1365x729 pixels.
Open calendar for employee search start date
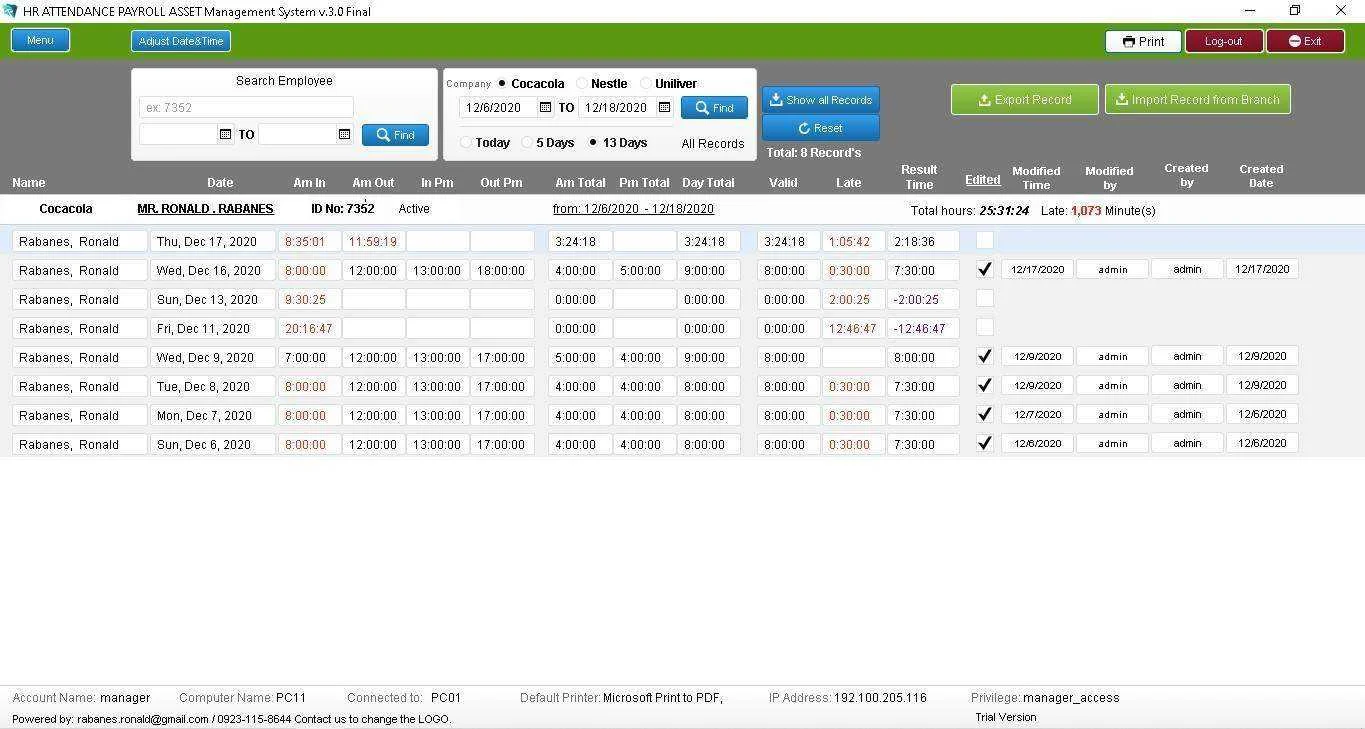point(225,134)
